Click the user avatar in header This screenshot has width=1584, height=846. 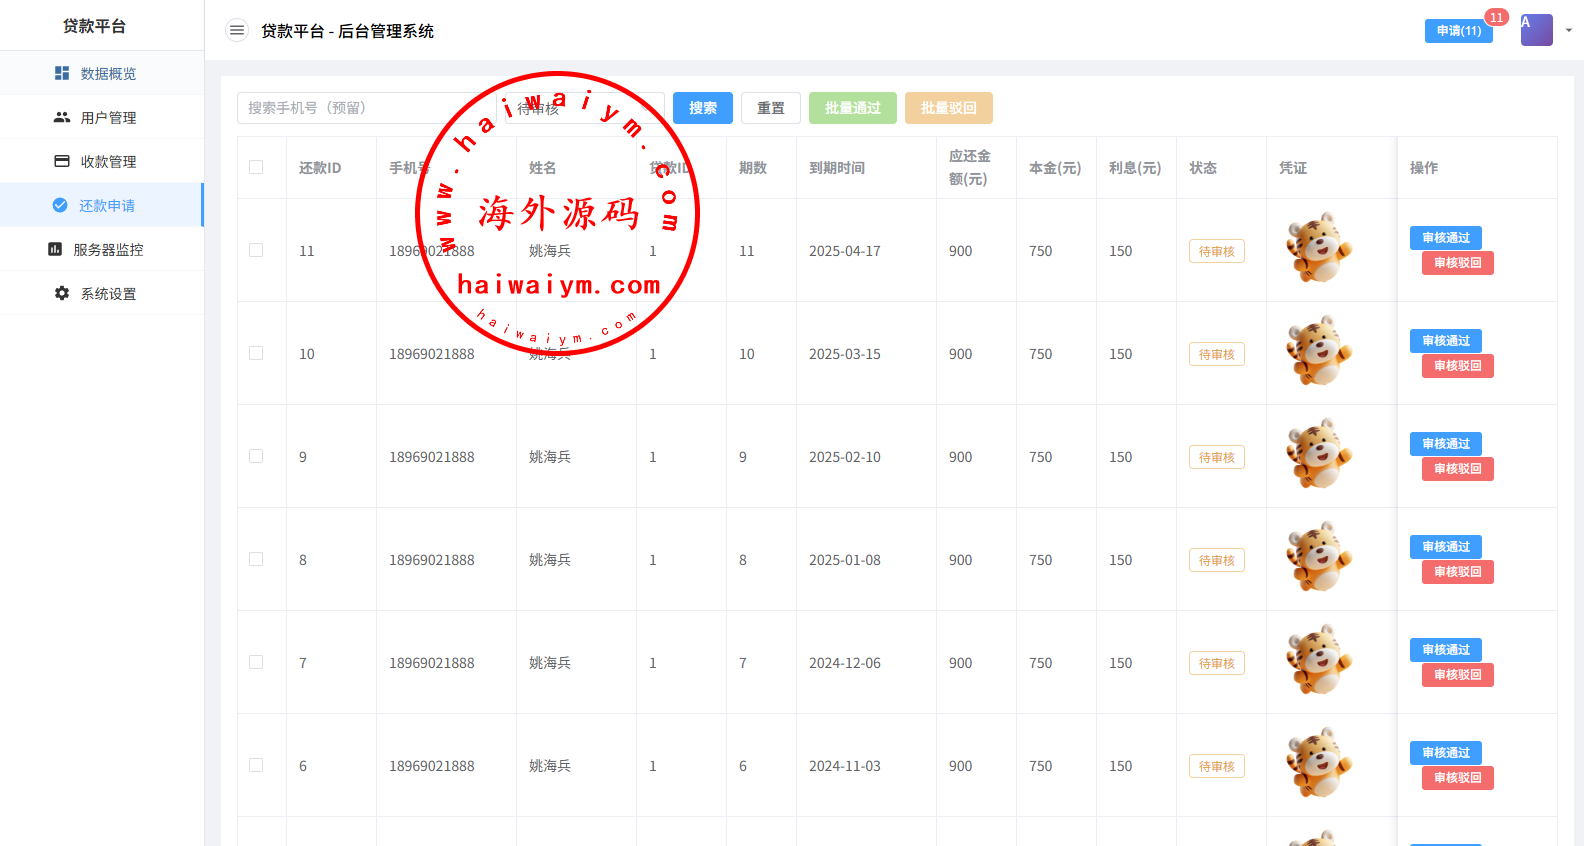[x=1536, y=30]
